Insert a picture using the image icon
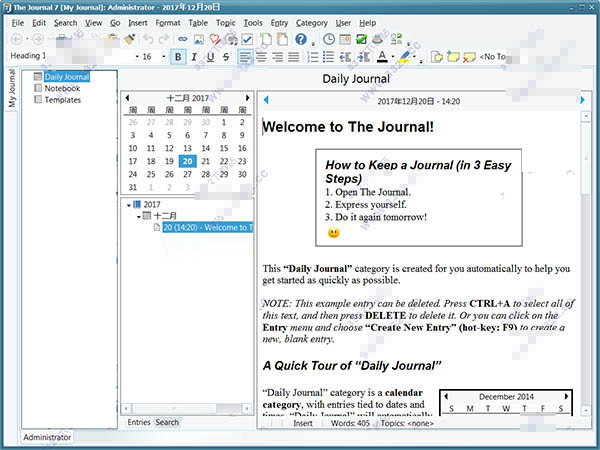The width and height of the screenshot is (600, 450). (x=199, y=39)
